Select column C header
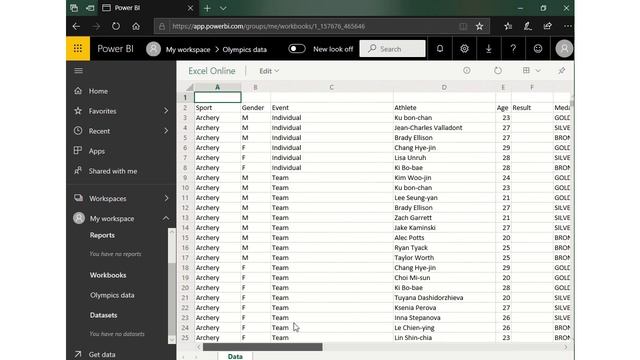This screenshot has width=640, height=360. point(331,87)
